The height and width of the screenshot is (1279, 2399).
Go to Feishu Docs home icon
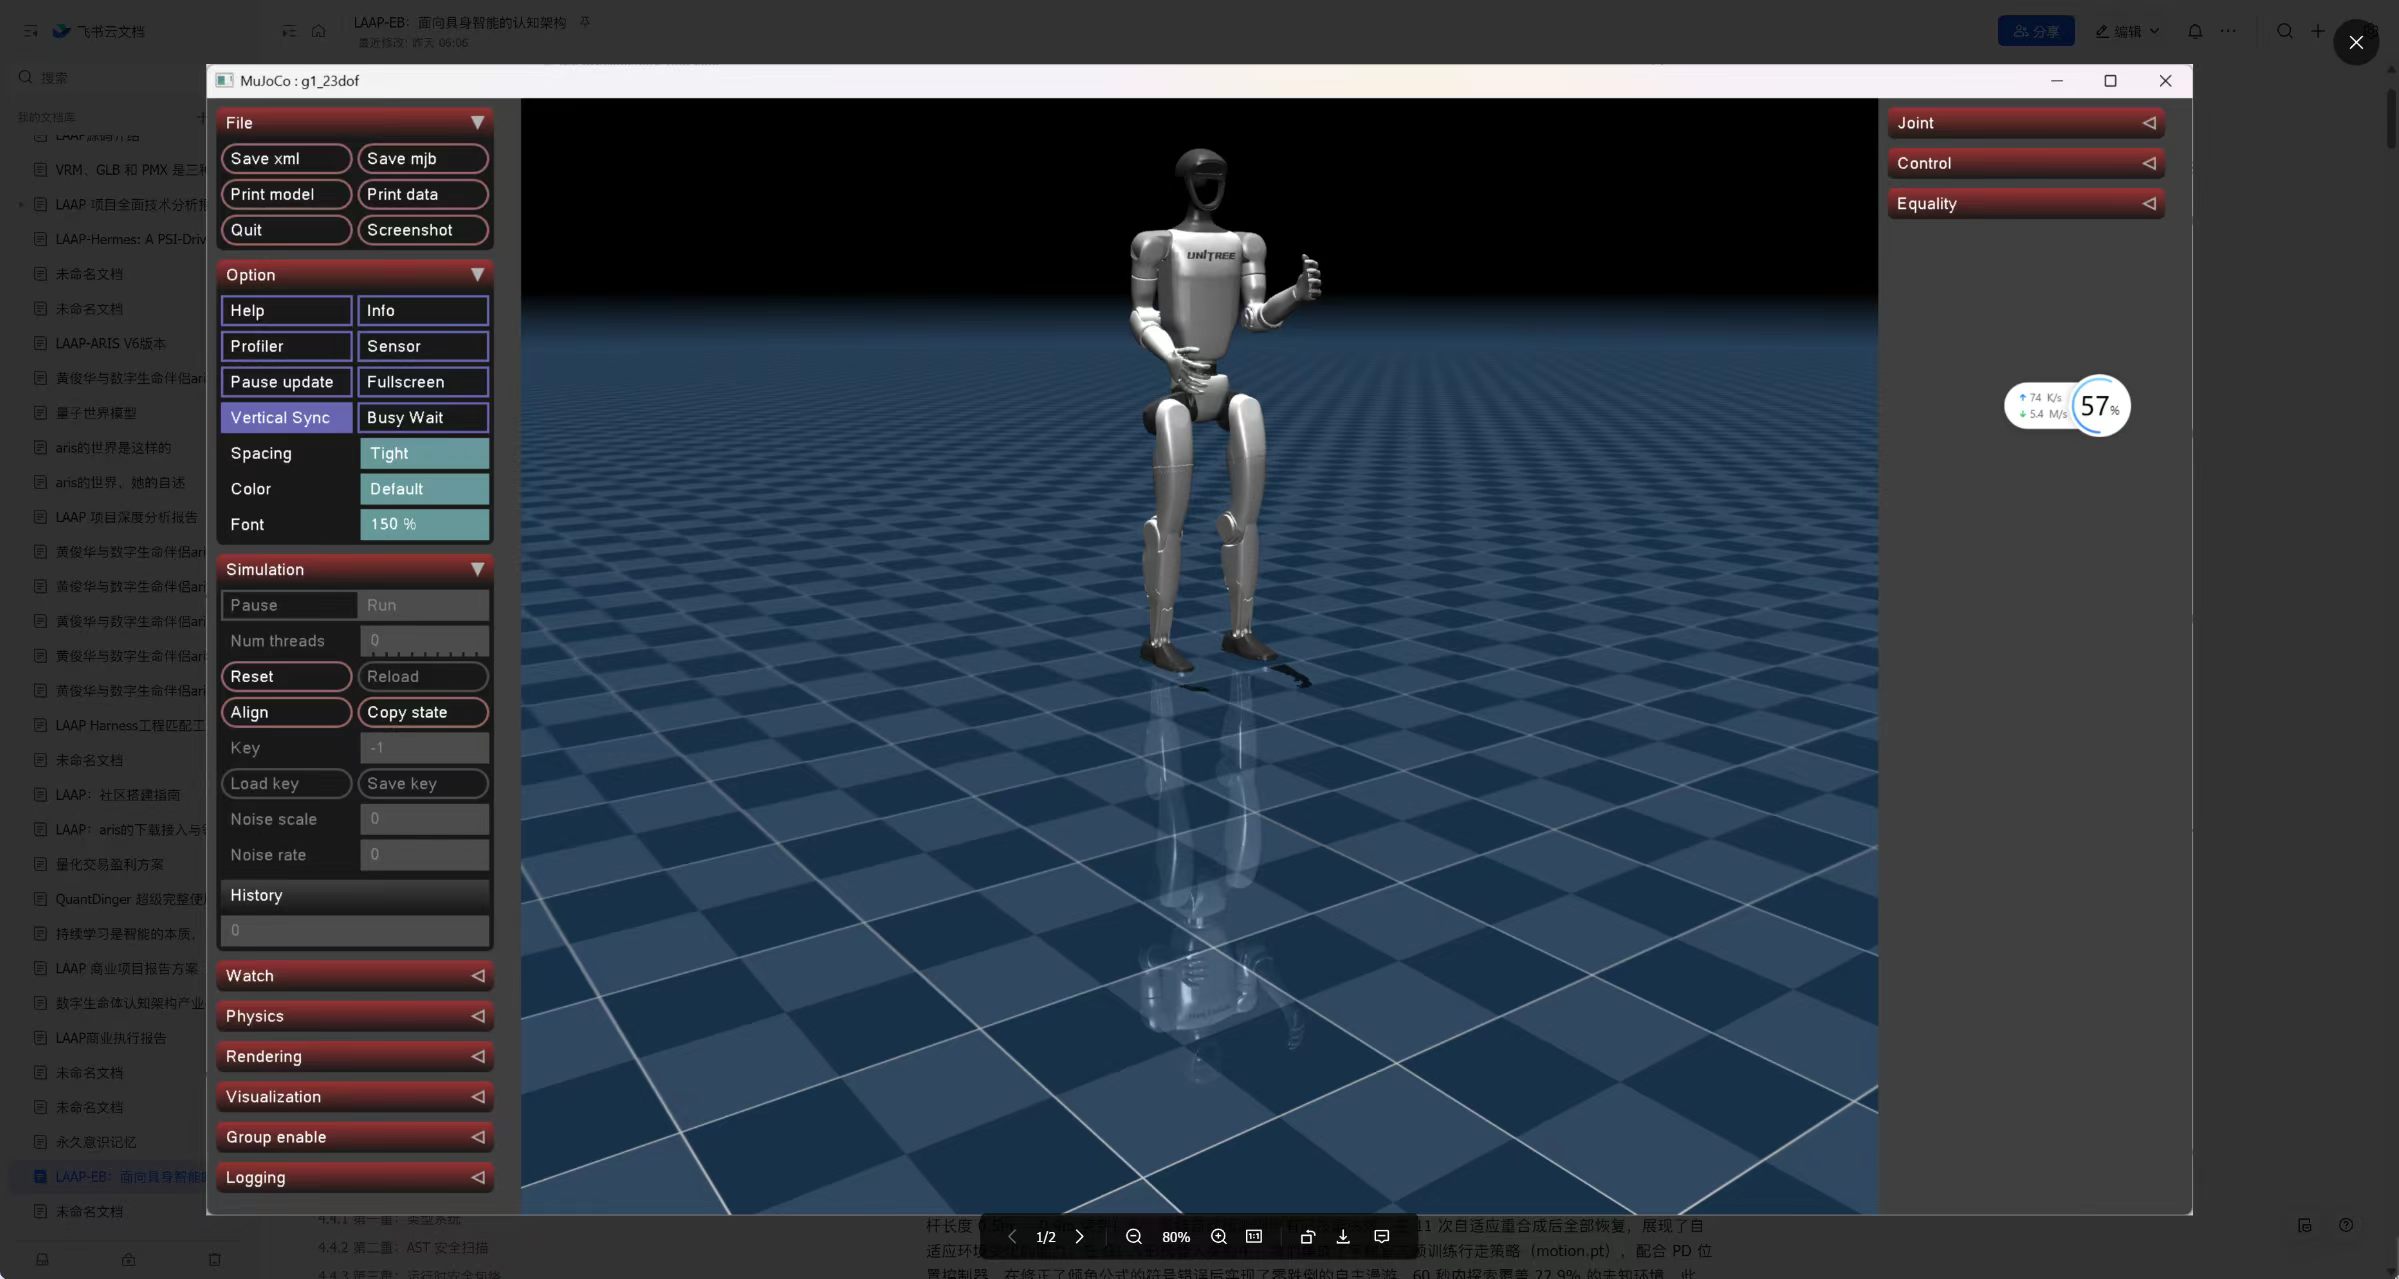pos(318,31)
